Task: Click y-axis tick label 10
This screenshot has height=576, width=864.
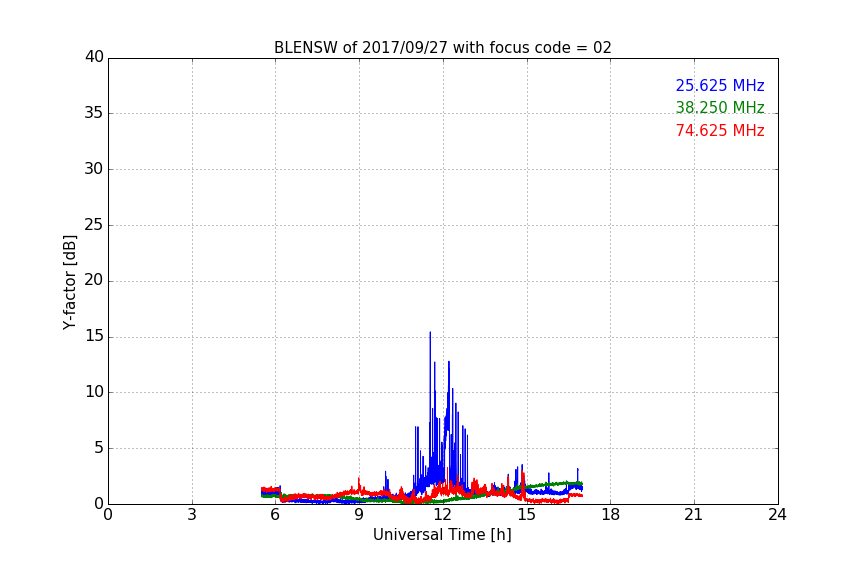Action: 94,392
